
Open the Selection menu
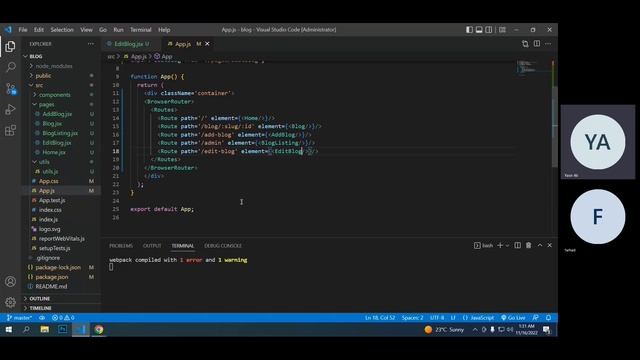coord(62,30)
